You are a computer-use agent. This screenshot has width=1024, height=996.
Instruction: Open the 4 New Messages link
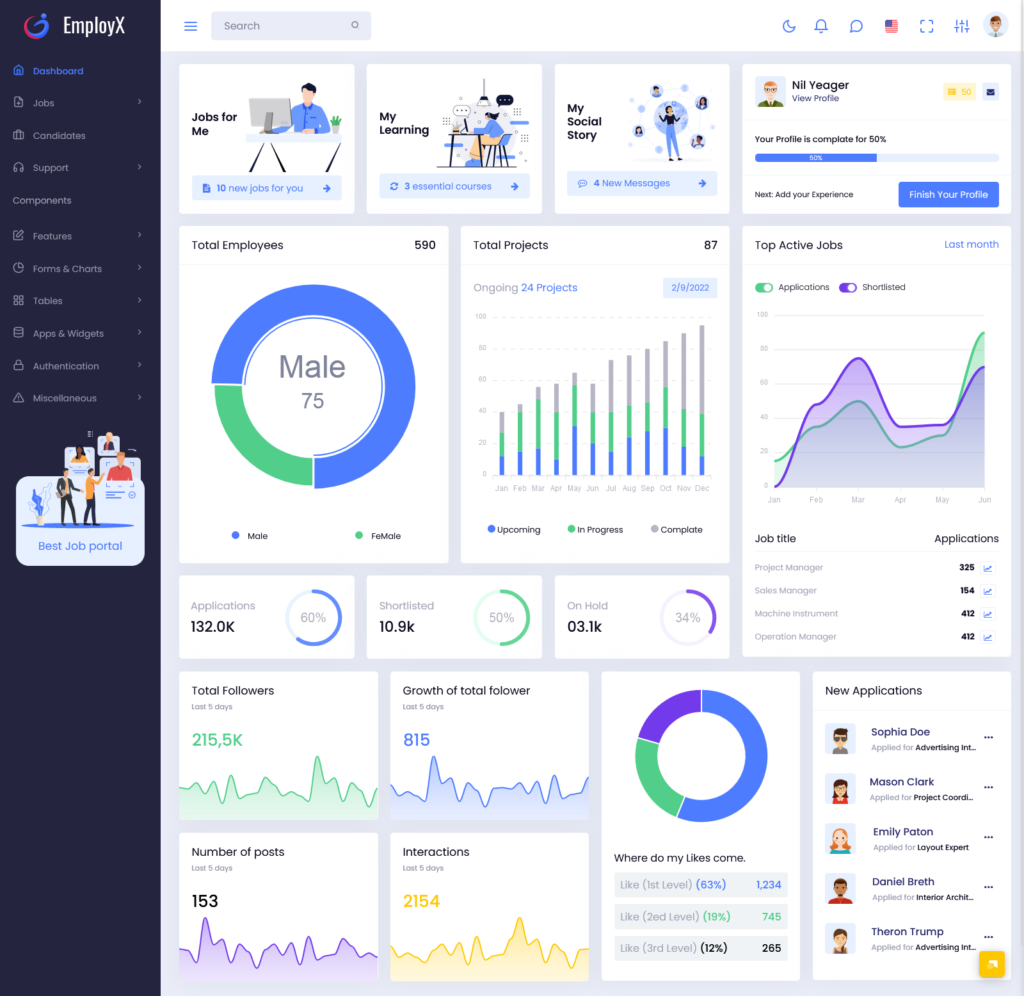(x=641, y=184)
